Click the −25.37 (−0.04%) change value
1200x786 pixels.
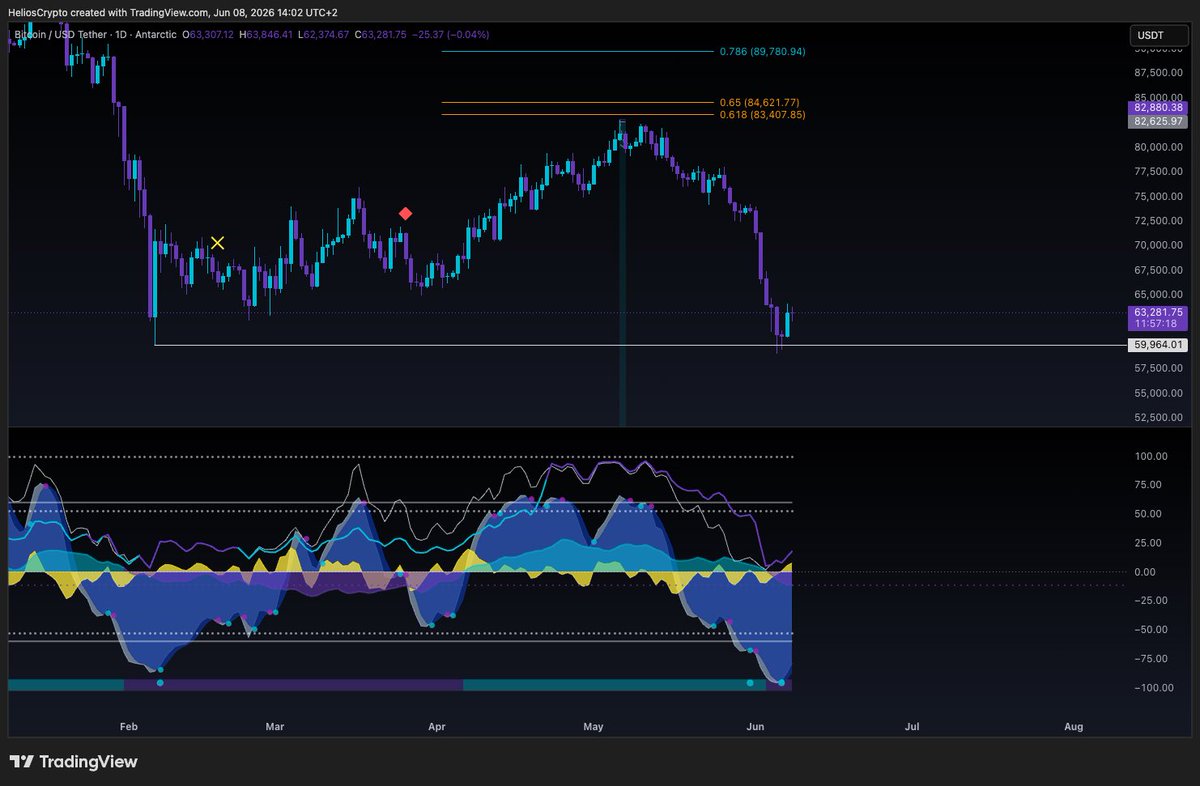click(x=453, y=35)
